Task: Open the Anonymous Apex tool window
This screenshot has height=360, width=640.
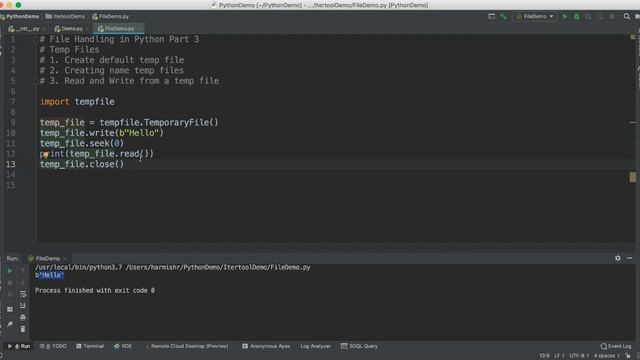Action: [266, 346]
